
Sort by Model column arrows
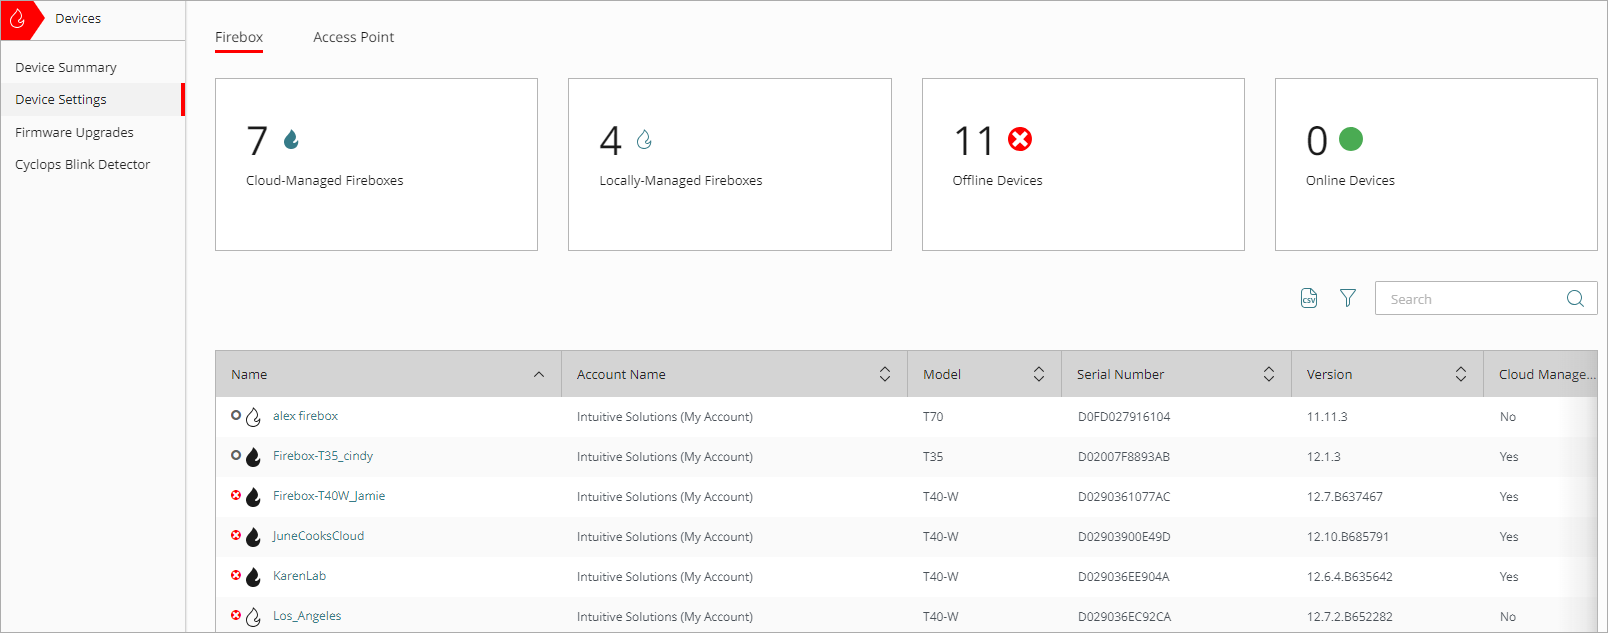[1039, 374]
